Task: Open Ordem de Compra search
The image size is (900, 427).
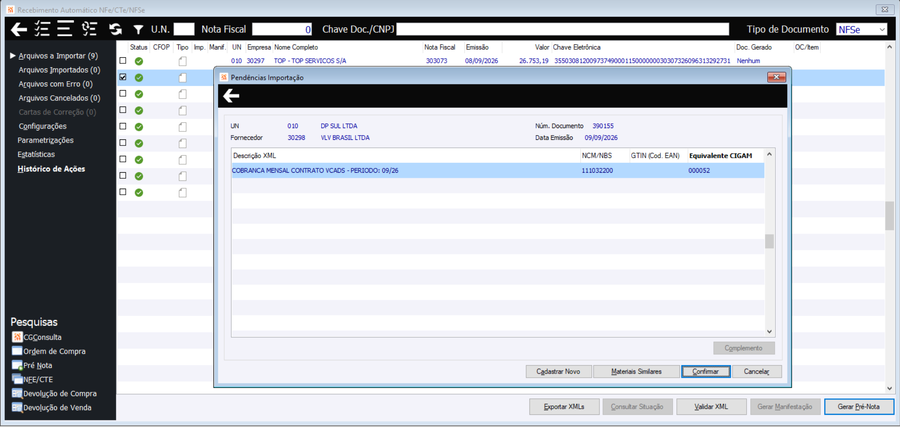Action: (49, 351)
